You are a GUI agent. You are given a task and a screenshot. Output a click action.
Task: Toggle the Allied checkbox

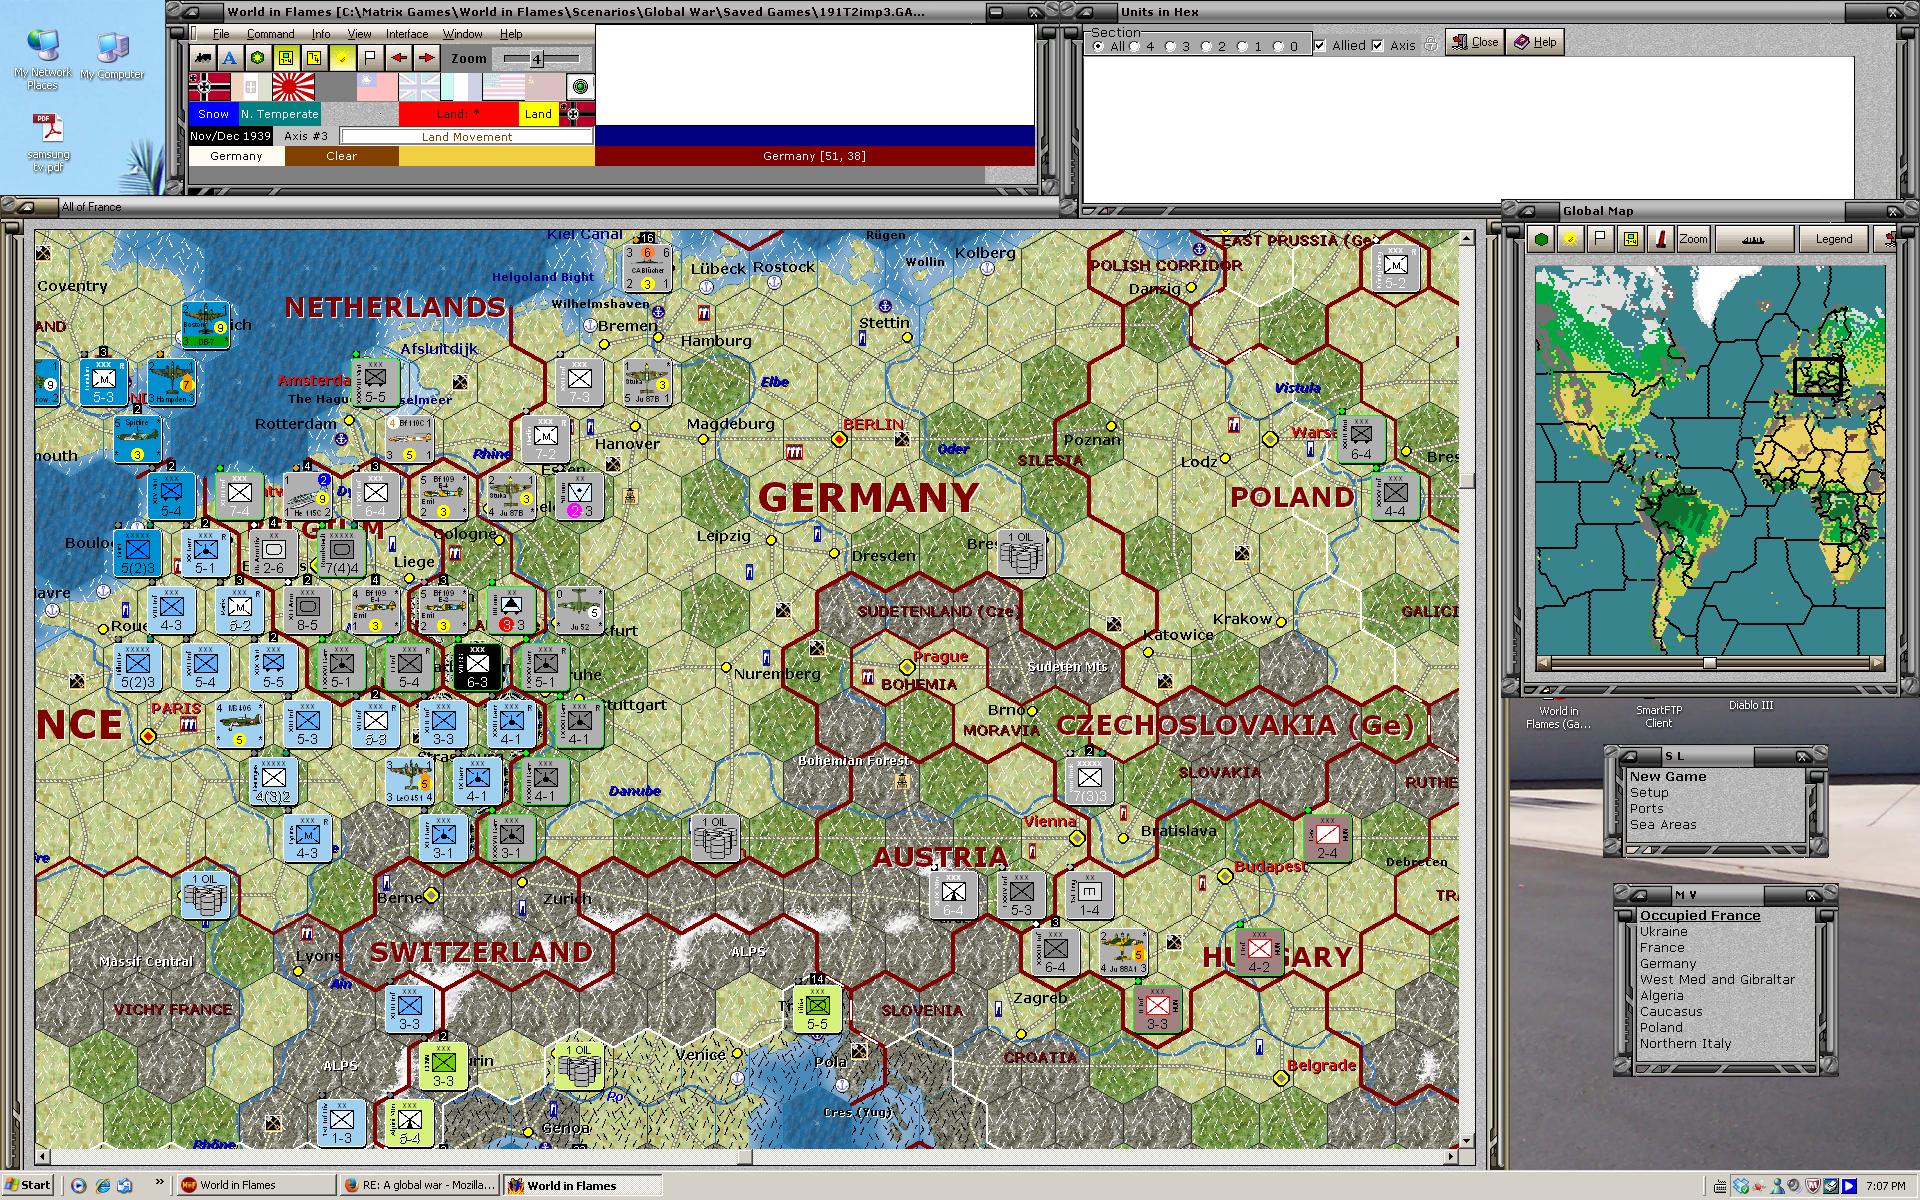(1320, 45)
